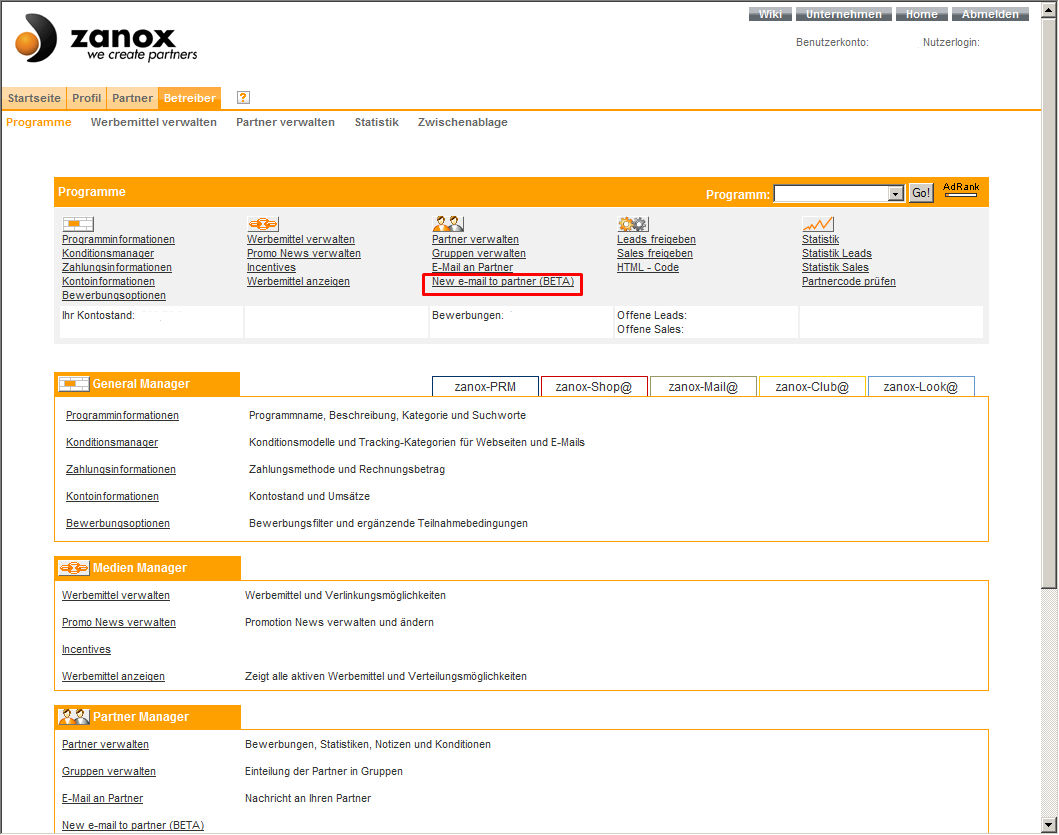Log out with Abmelden

tap(990, 14)
